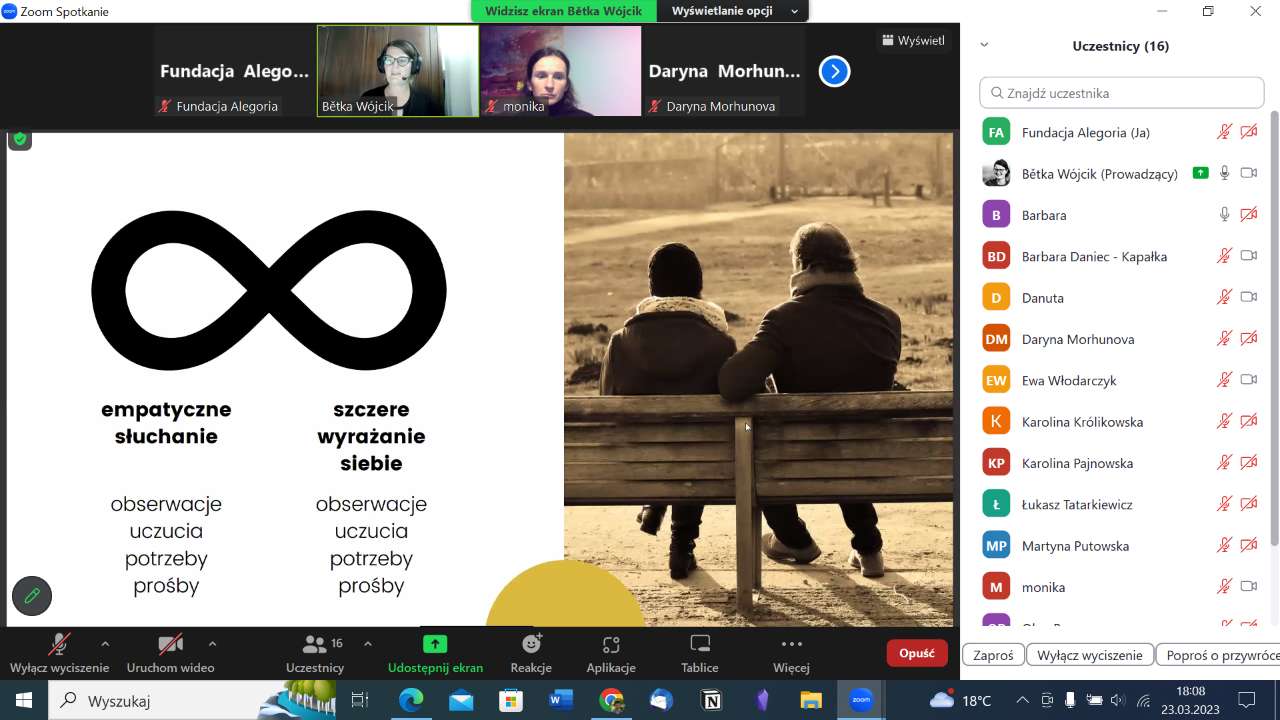This screenshot has width=1280, height=720.
Task: Turn on camera with Uruchom wideo
Action: pos(170,645)
